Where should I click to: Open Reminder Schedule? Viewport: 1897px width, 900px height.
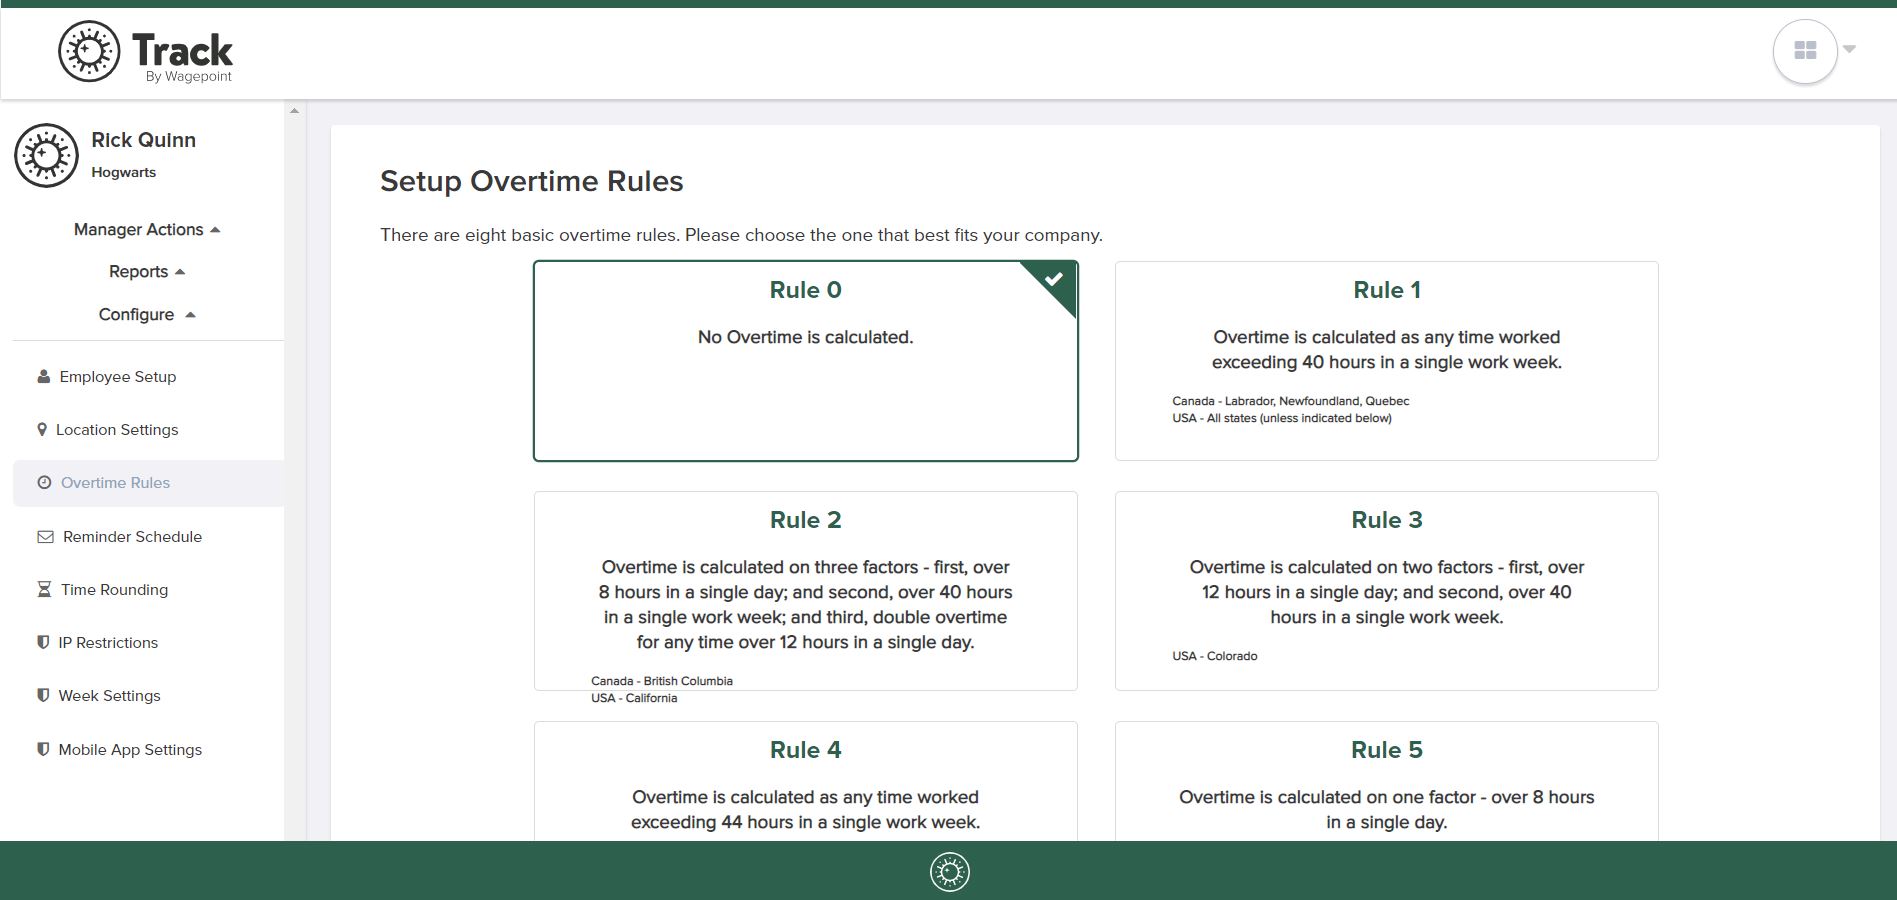point(132,537)
